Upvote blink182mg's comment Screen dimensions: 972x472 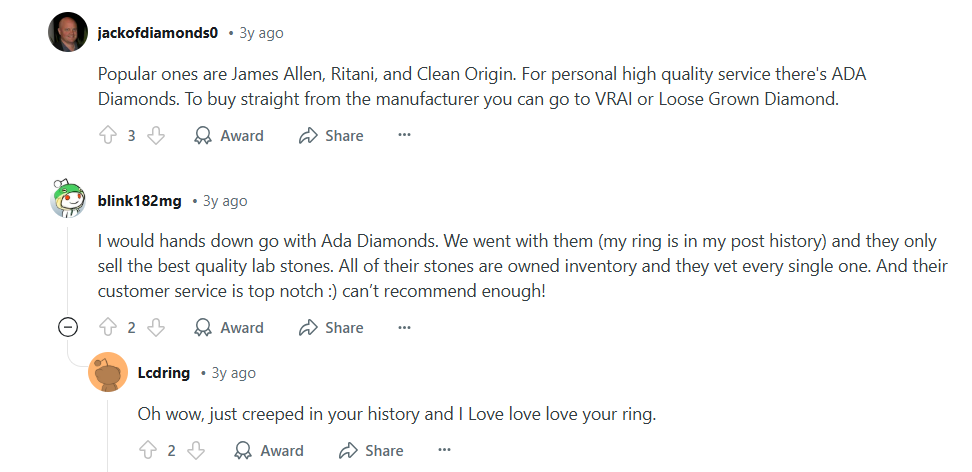pyautogui.click(x=108, y=328)
